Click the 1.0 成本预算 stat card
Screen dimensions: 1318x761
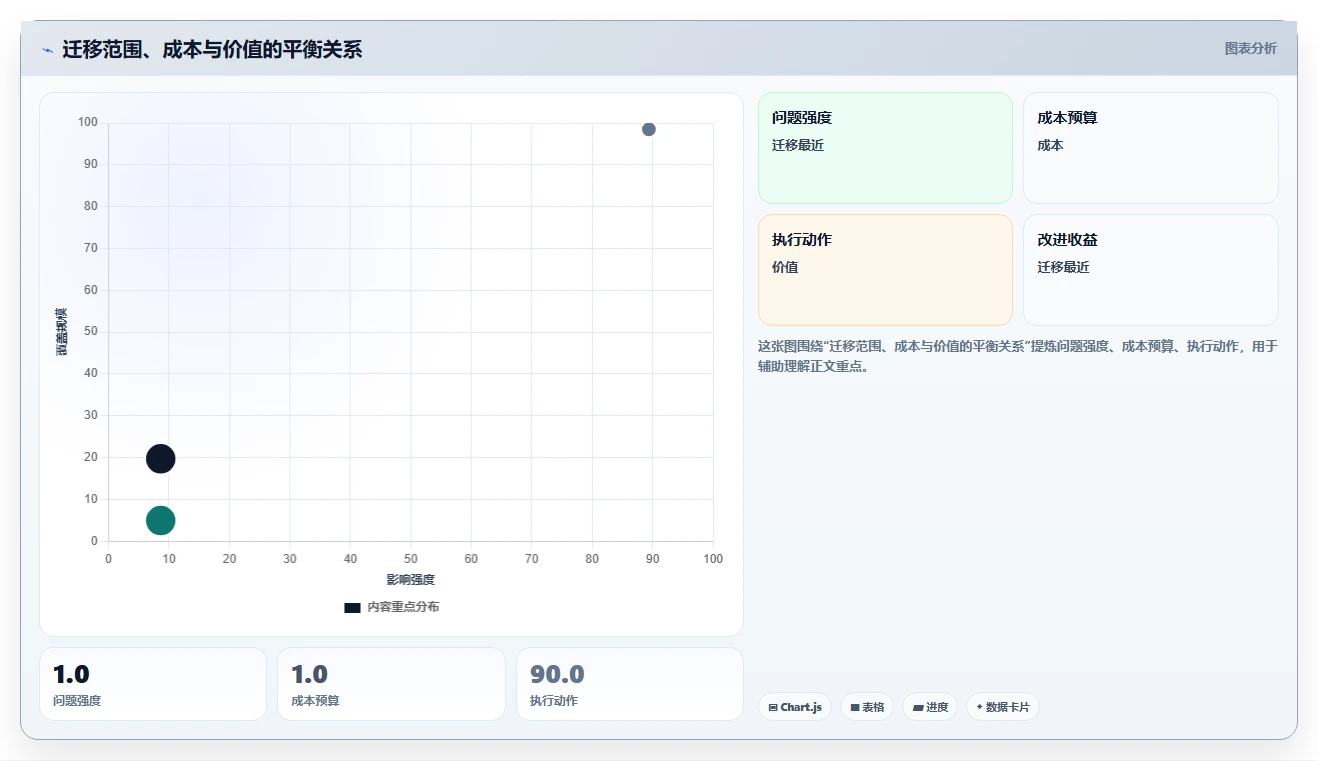click(x=391, y=684)
